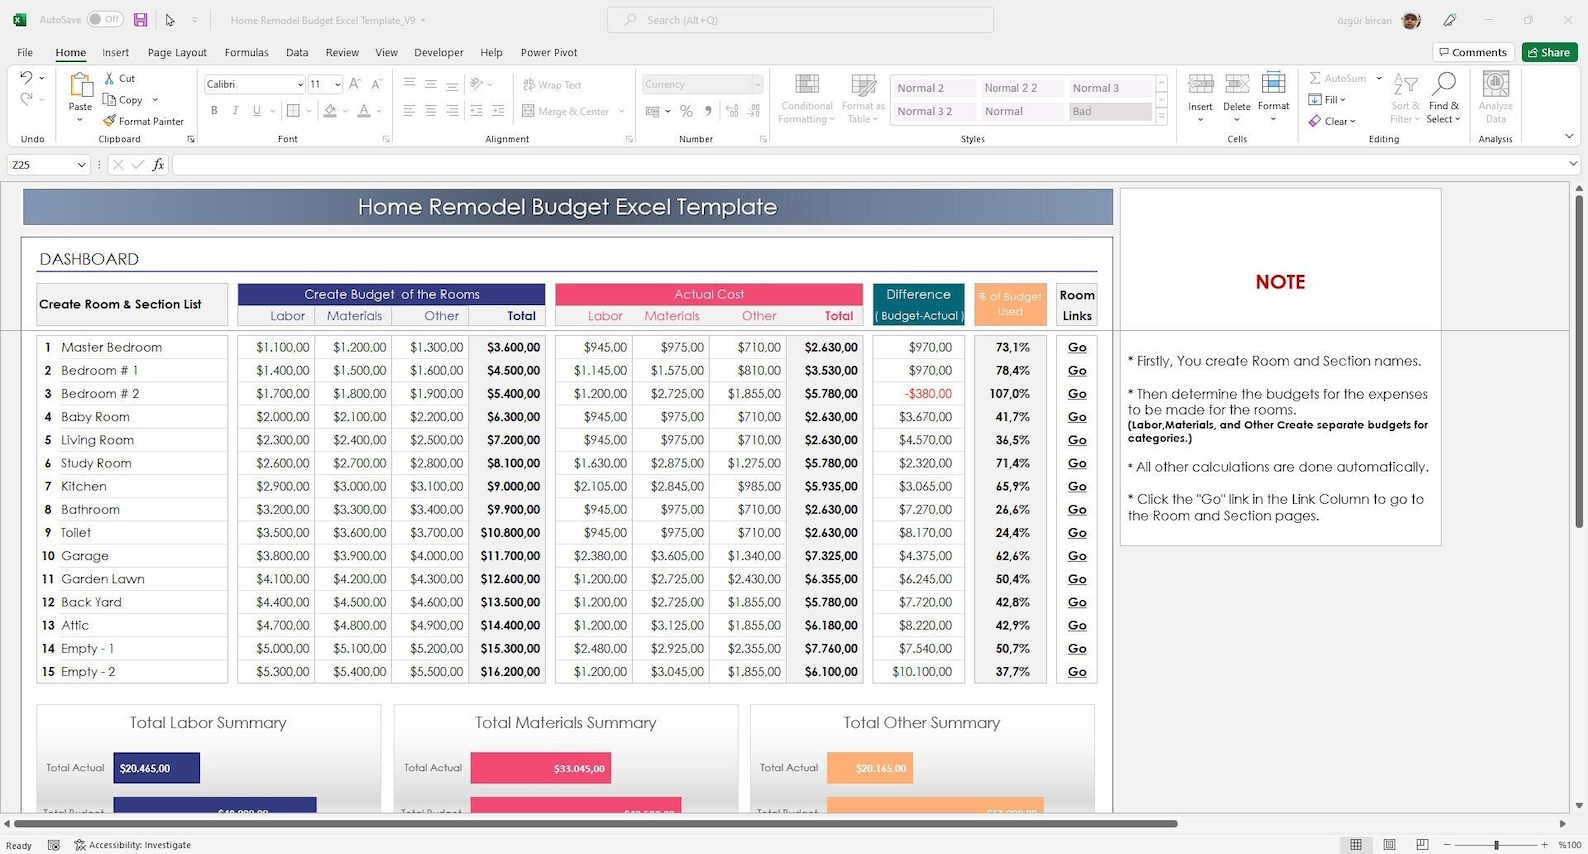Click Accessibility: Investigate in status bar
The width and height of the screenshot is (1588, 854).
133,845
